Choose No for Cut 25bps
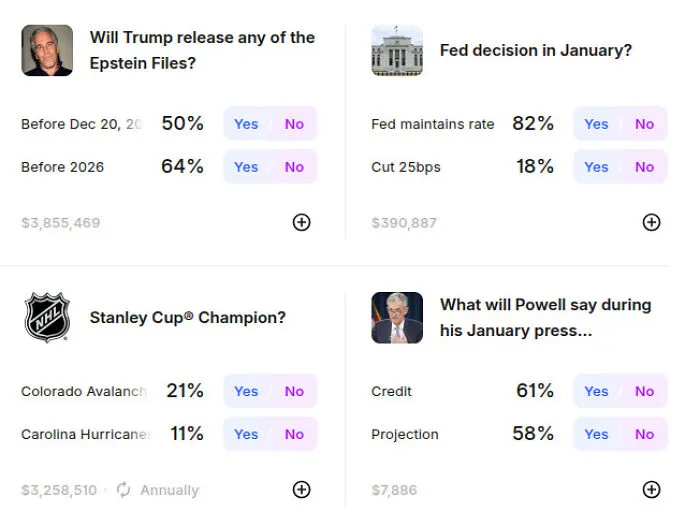This screenshot has height=526, width=700. point(644,167)
